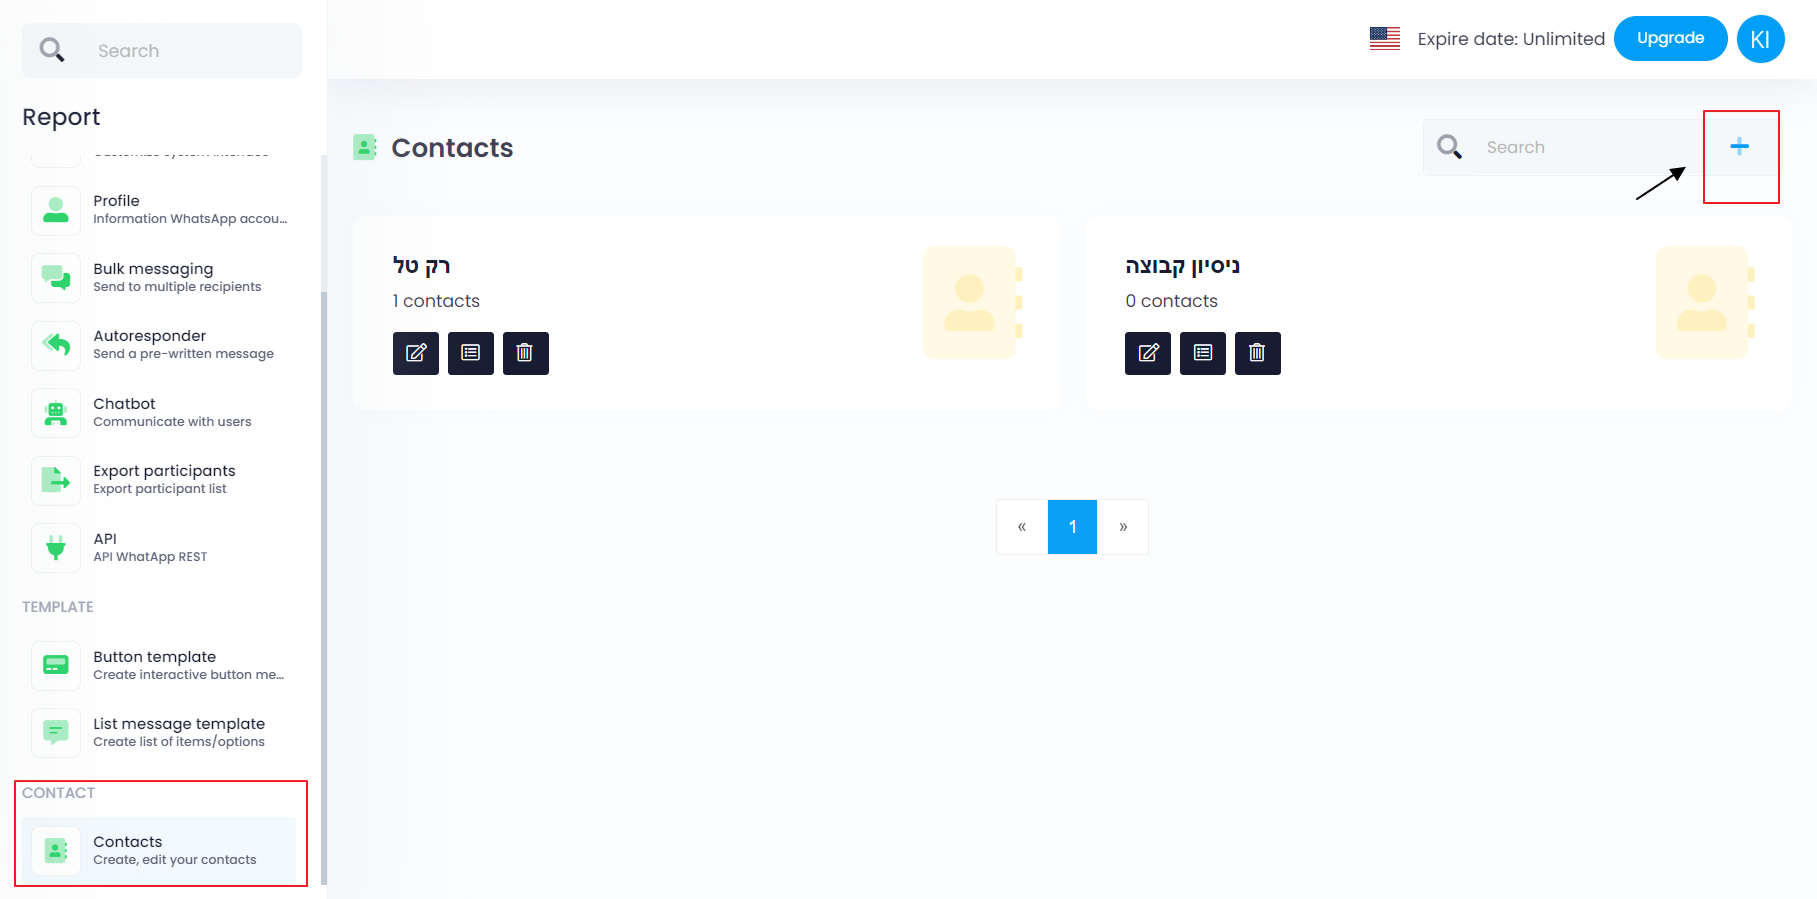The width and height of the screenshot is (1817, 899).
Task: Open the KI user avatar menu
Action: pos(1760,39)
